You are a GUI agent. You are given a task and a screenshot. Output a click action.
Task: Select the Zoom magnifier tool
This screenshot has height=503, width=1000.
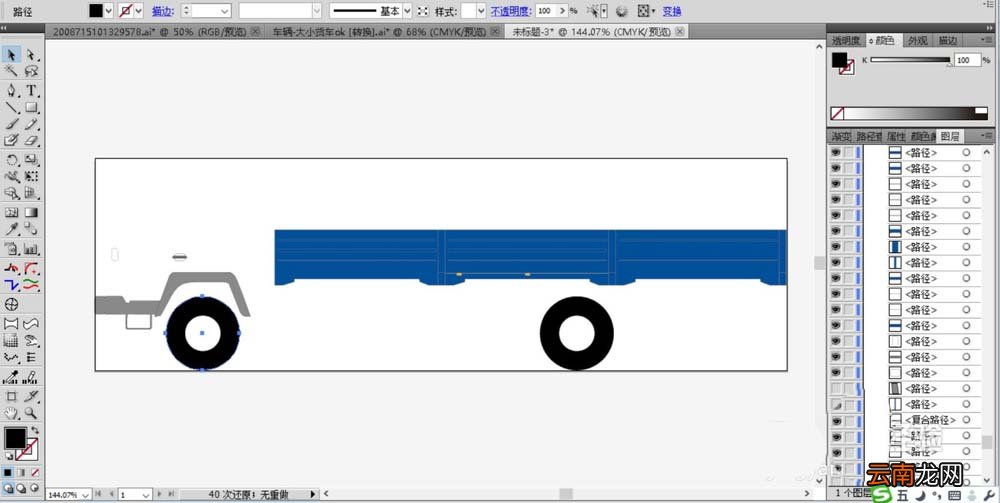[x=31, y=413]
